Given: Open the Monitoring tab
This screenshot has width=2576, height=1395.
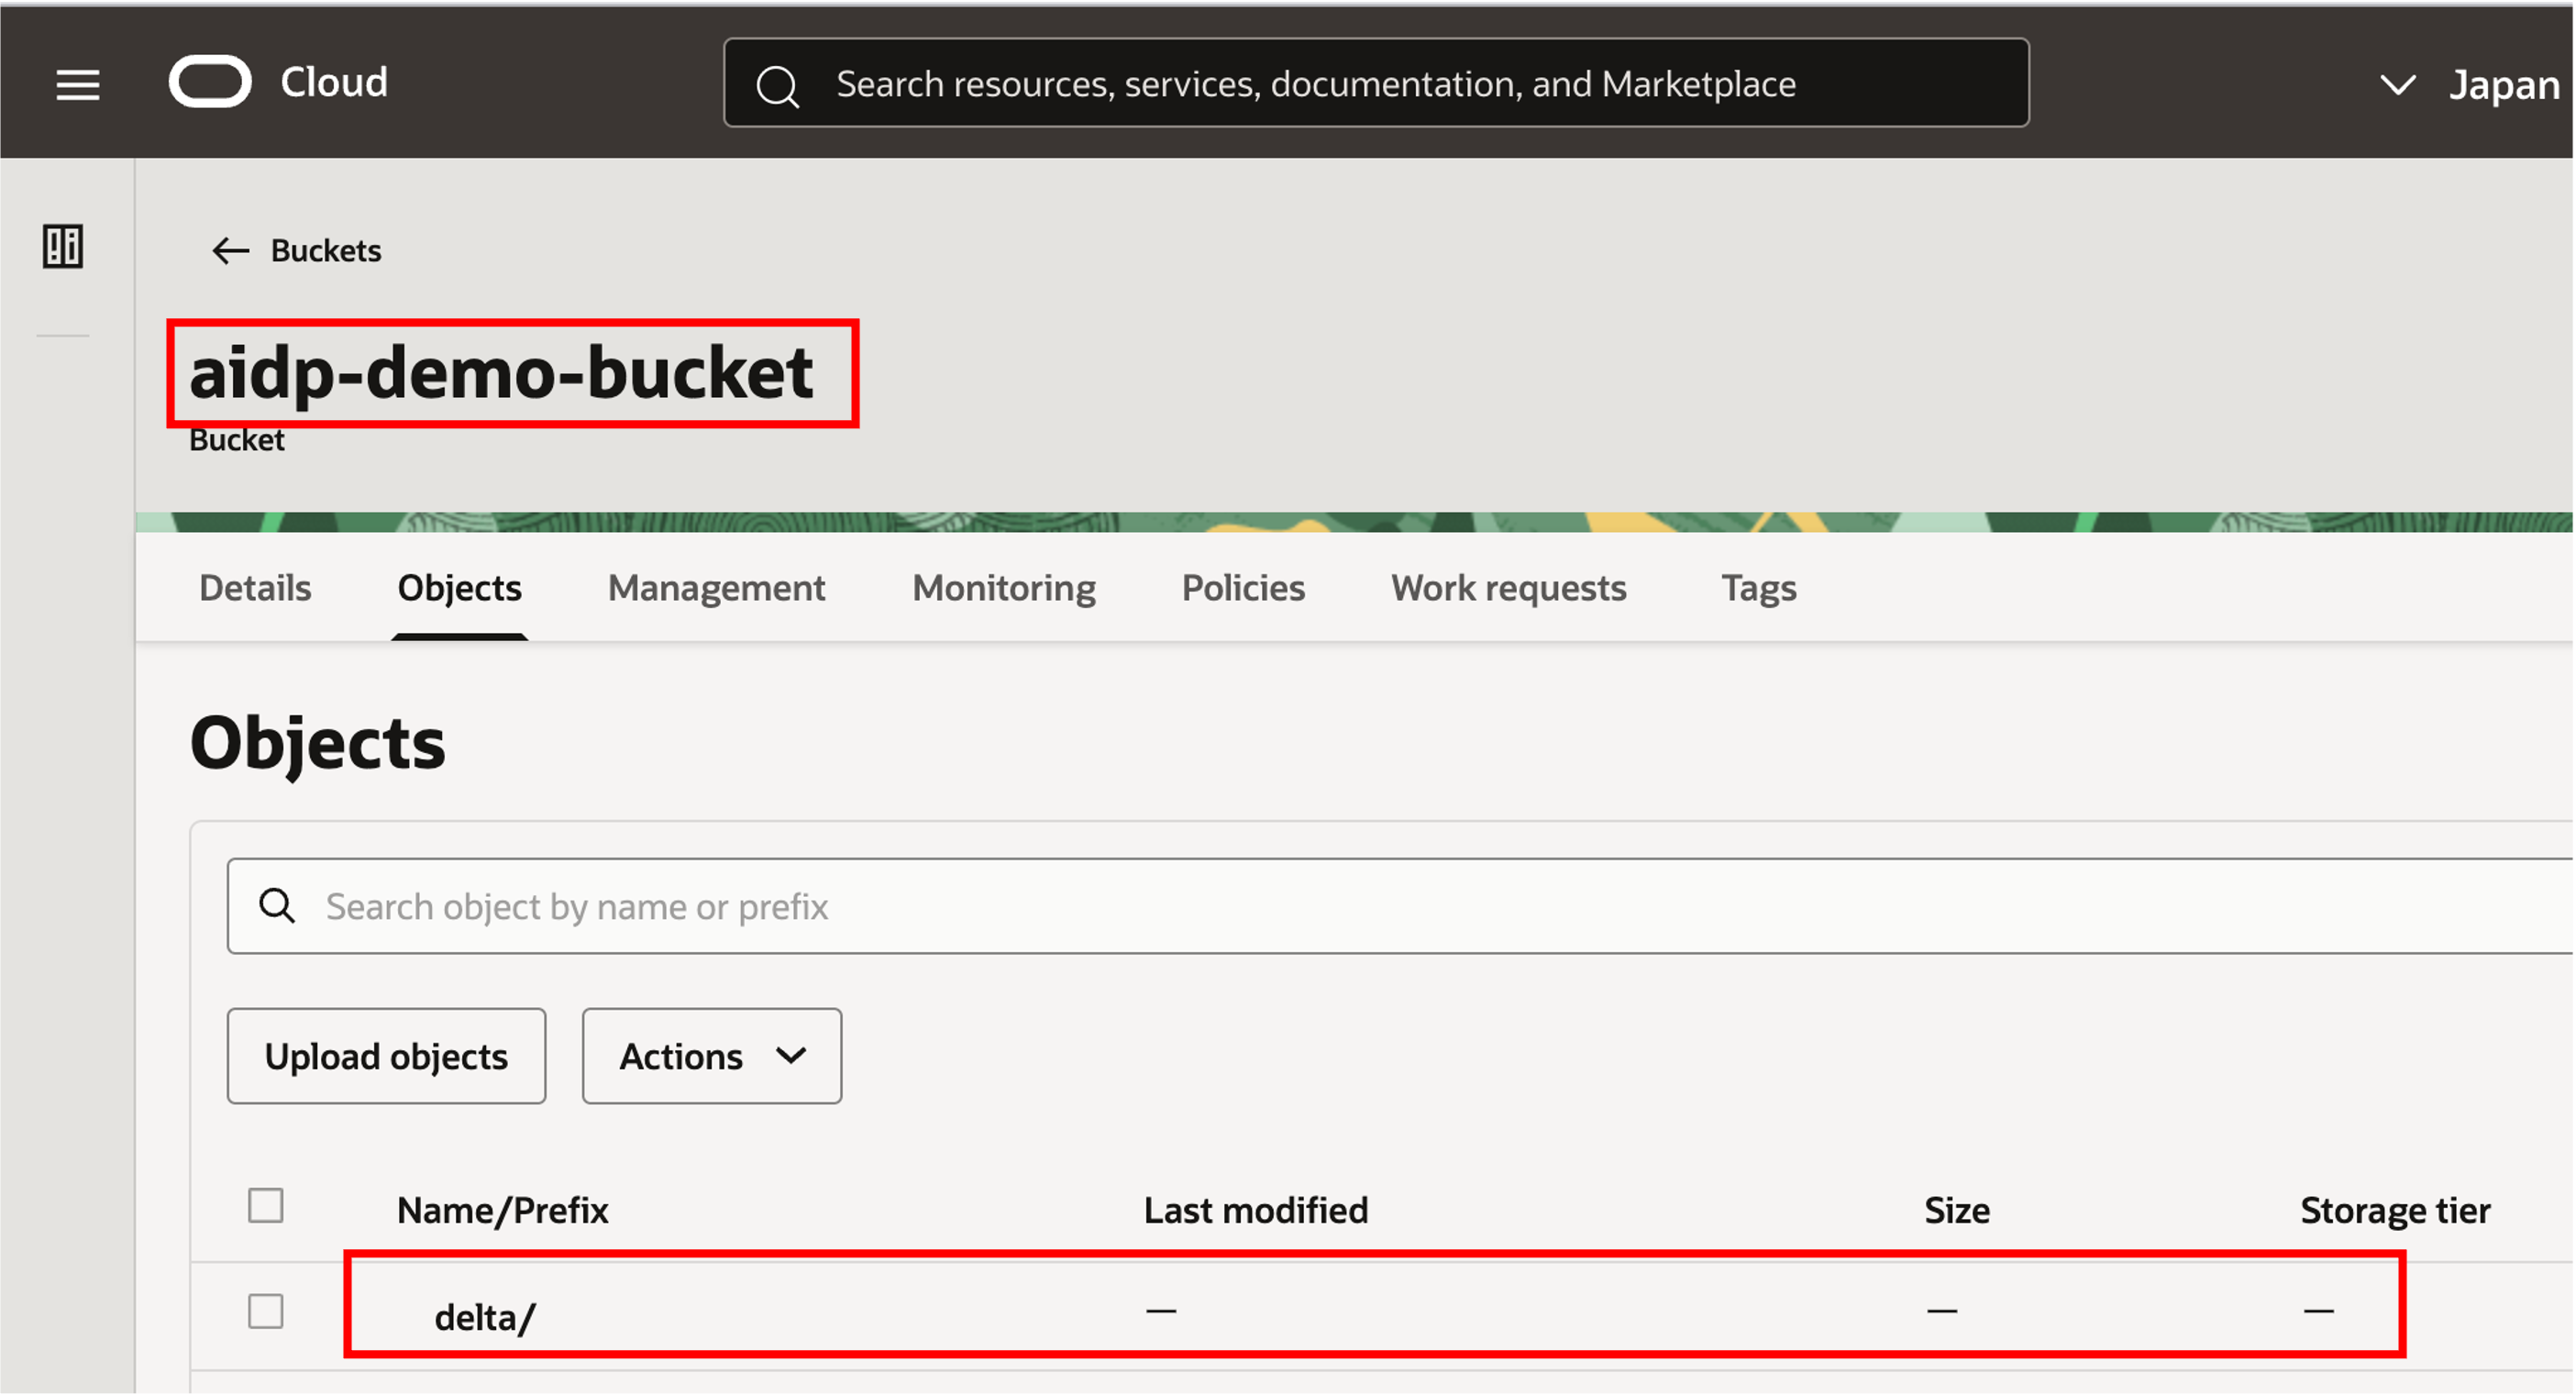Looking at the screenshot, I should (1004, 588).
